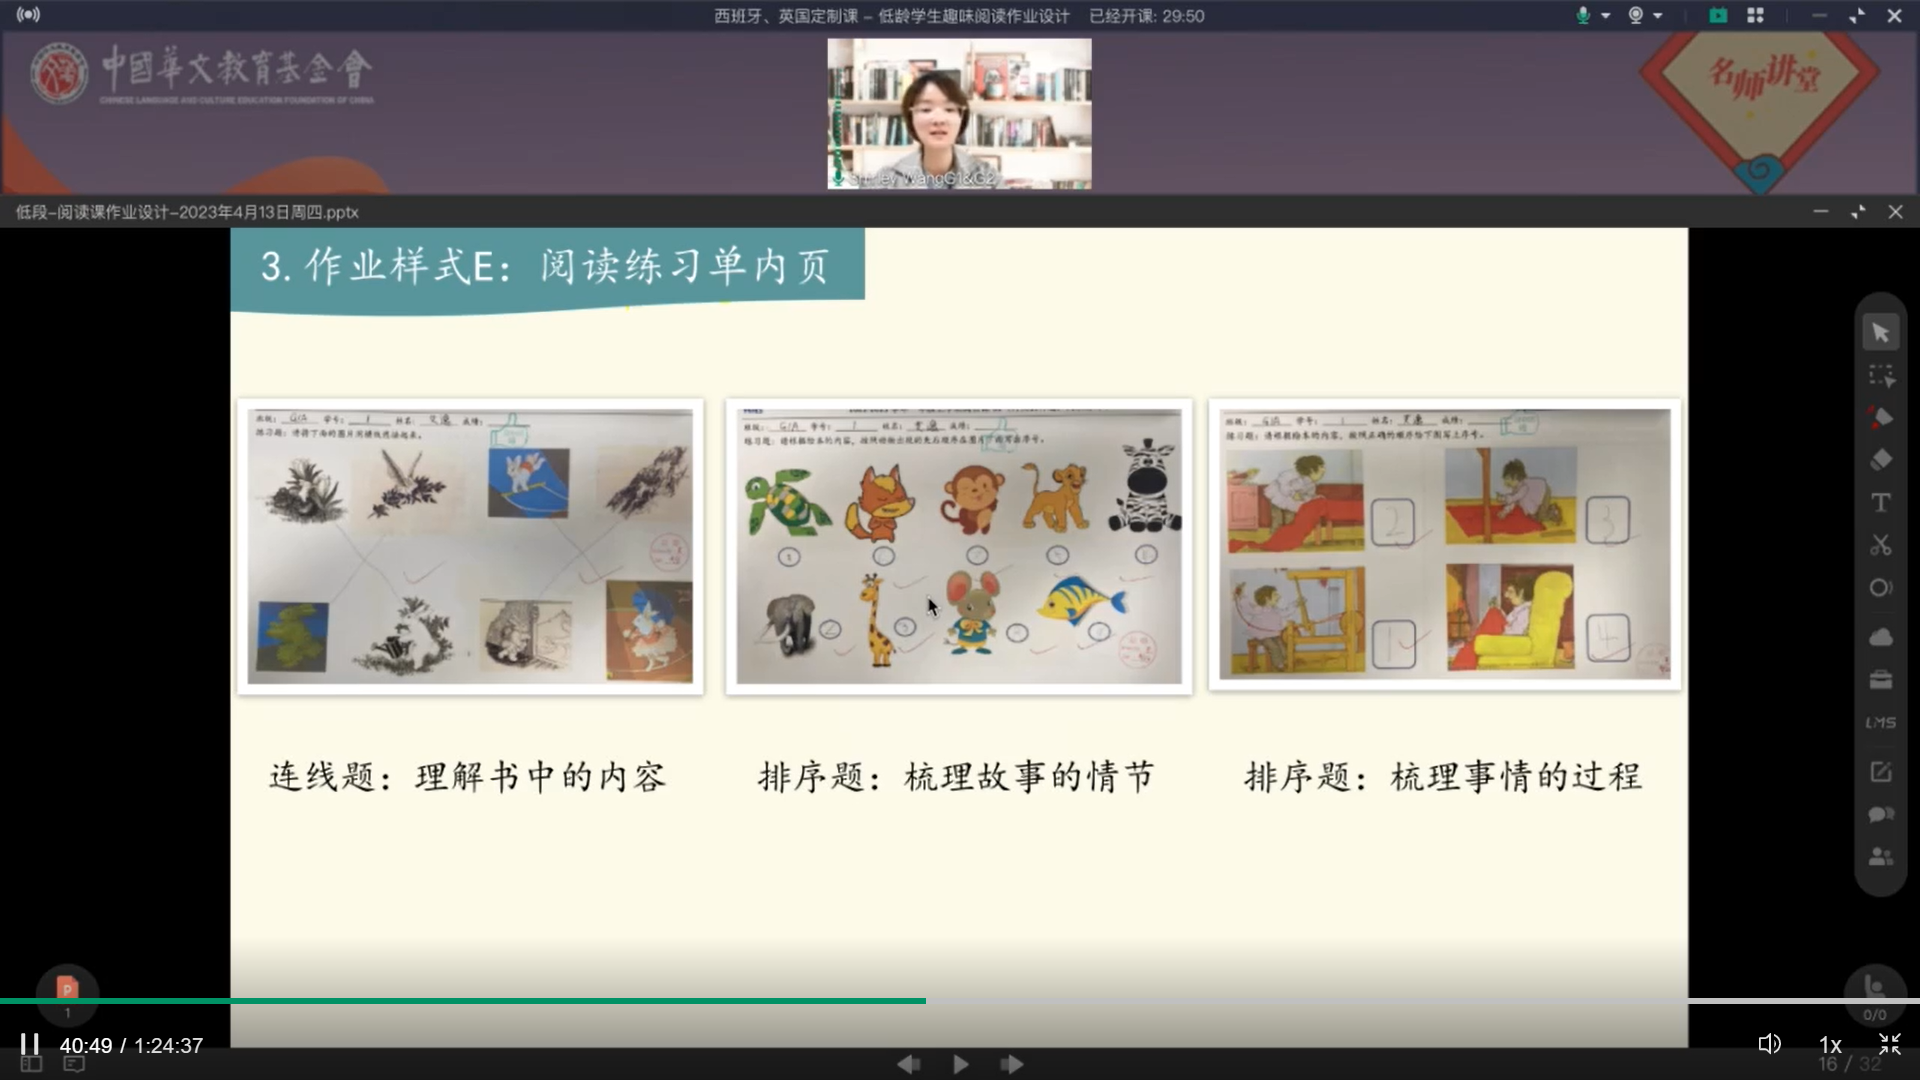
Task: Open the slide notes icon
Action: pos(74,1064)
